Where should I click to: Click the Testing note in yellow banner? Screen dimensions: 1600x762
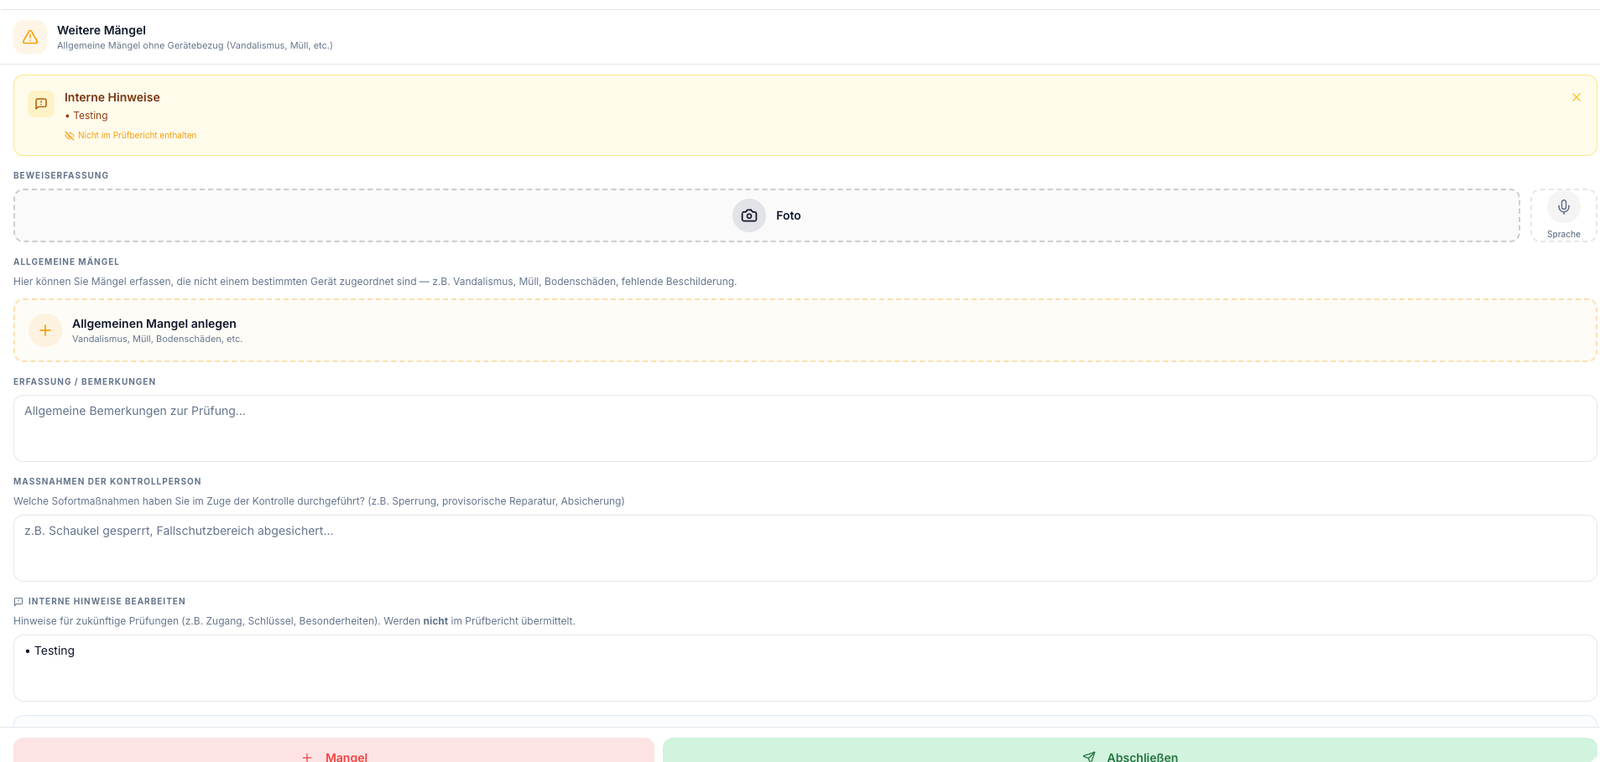click(90, 116)
